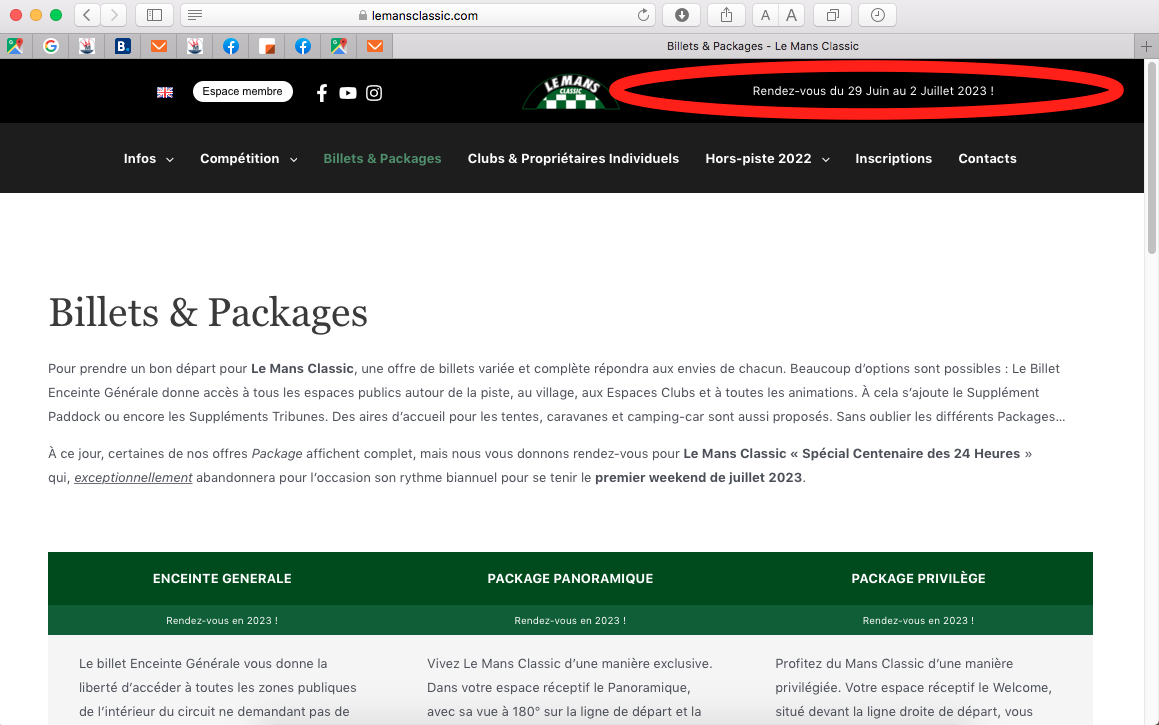The image size is (1159, 725).
Task: Open the Contacts page link
Action: click(987, 158)
